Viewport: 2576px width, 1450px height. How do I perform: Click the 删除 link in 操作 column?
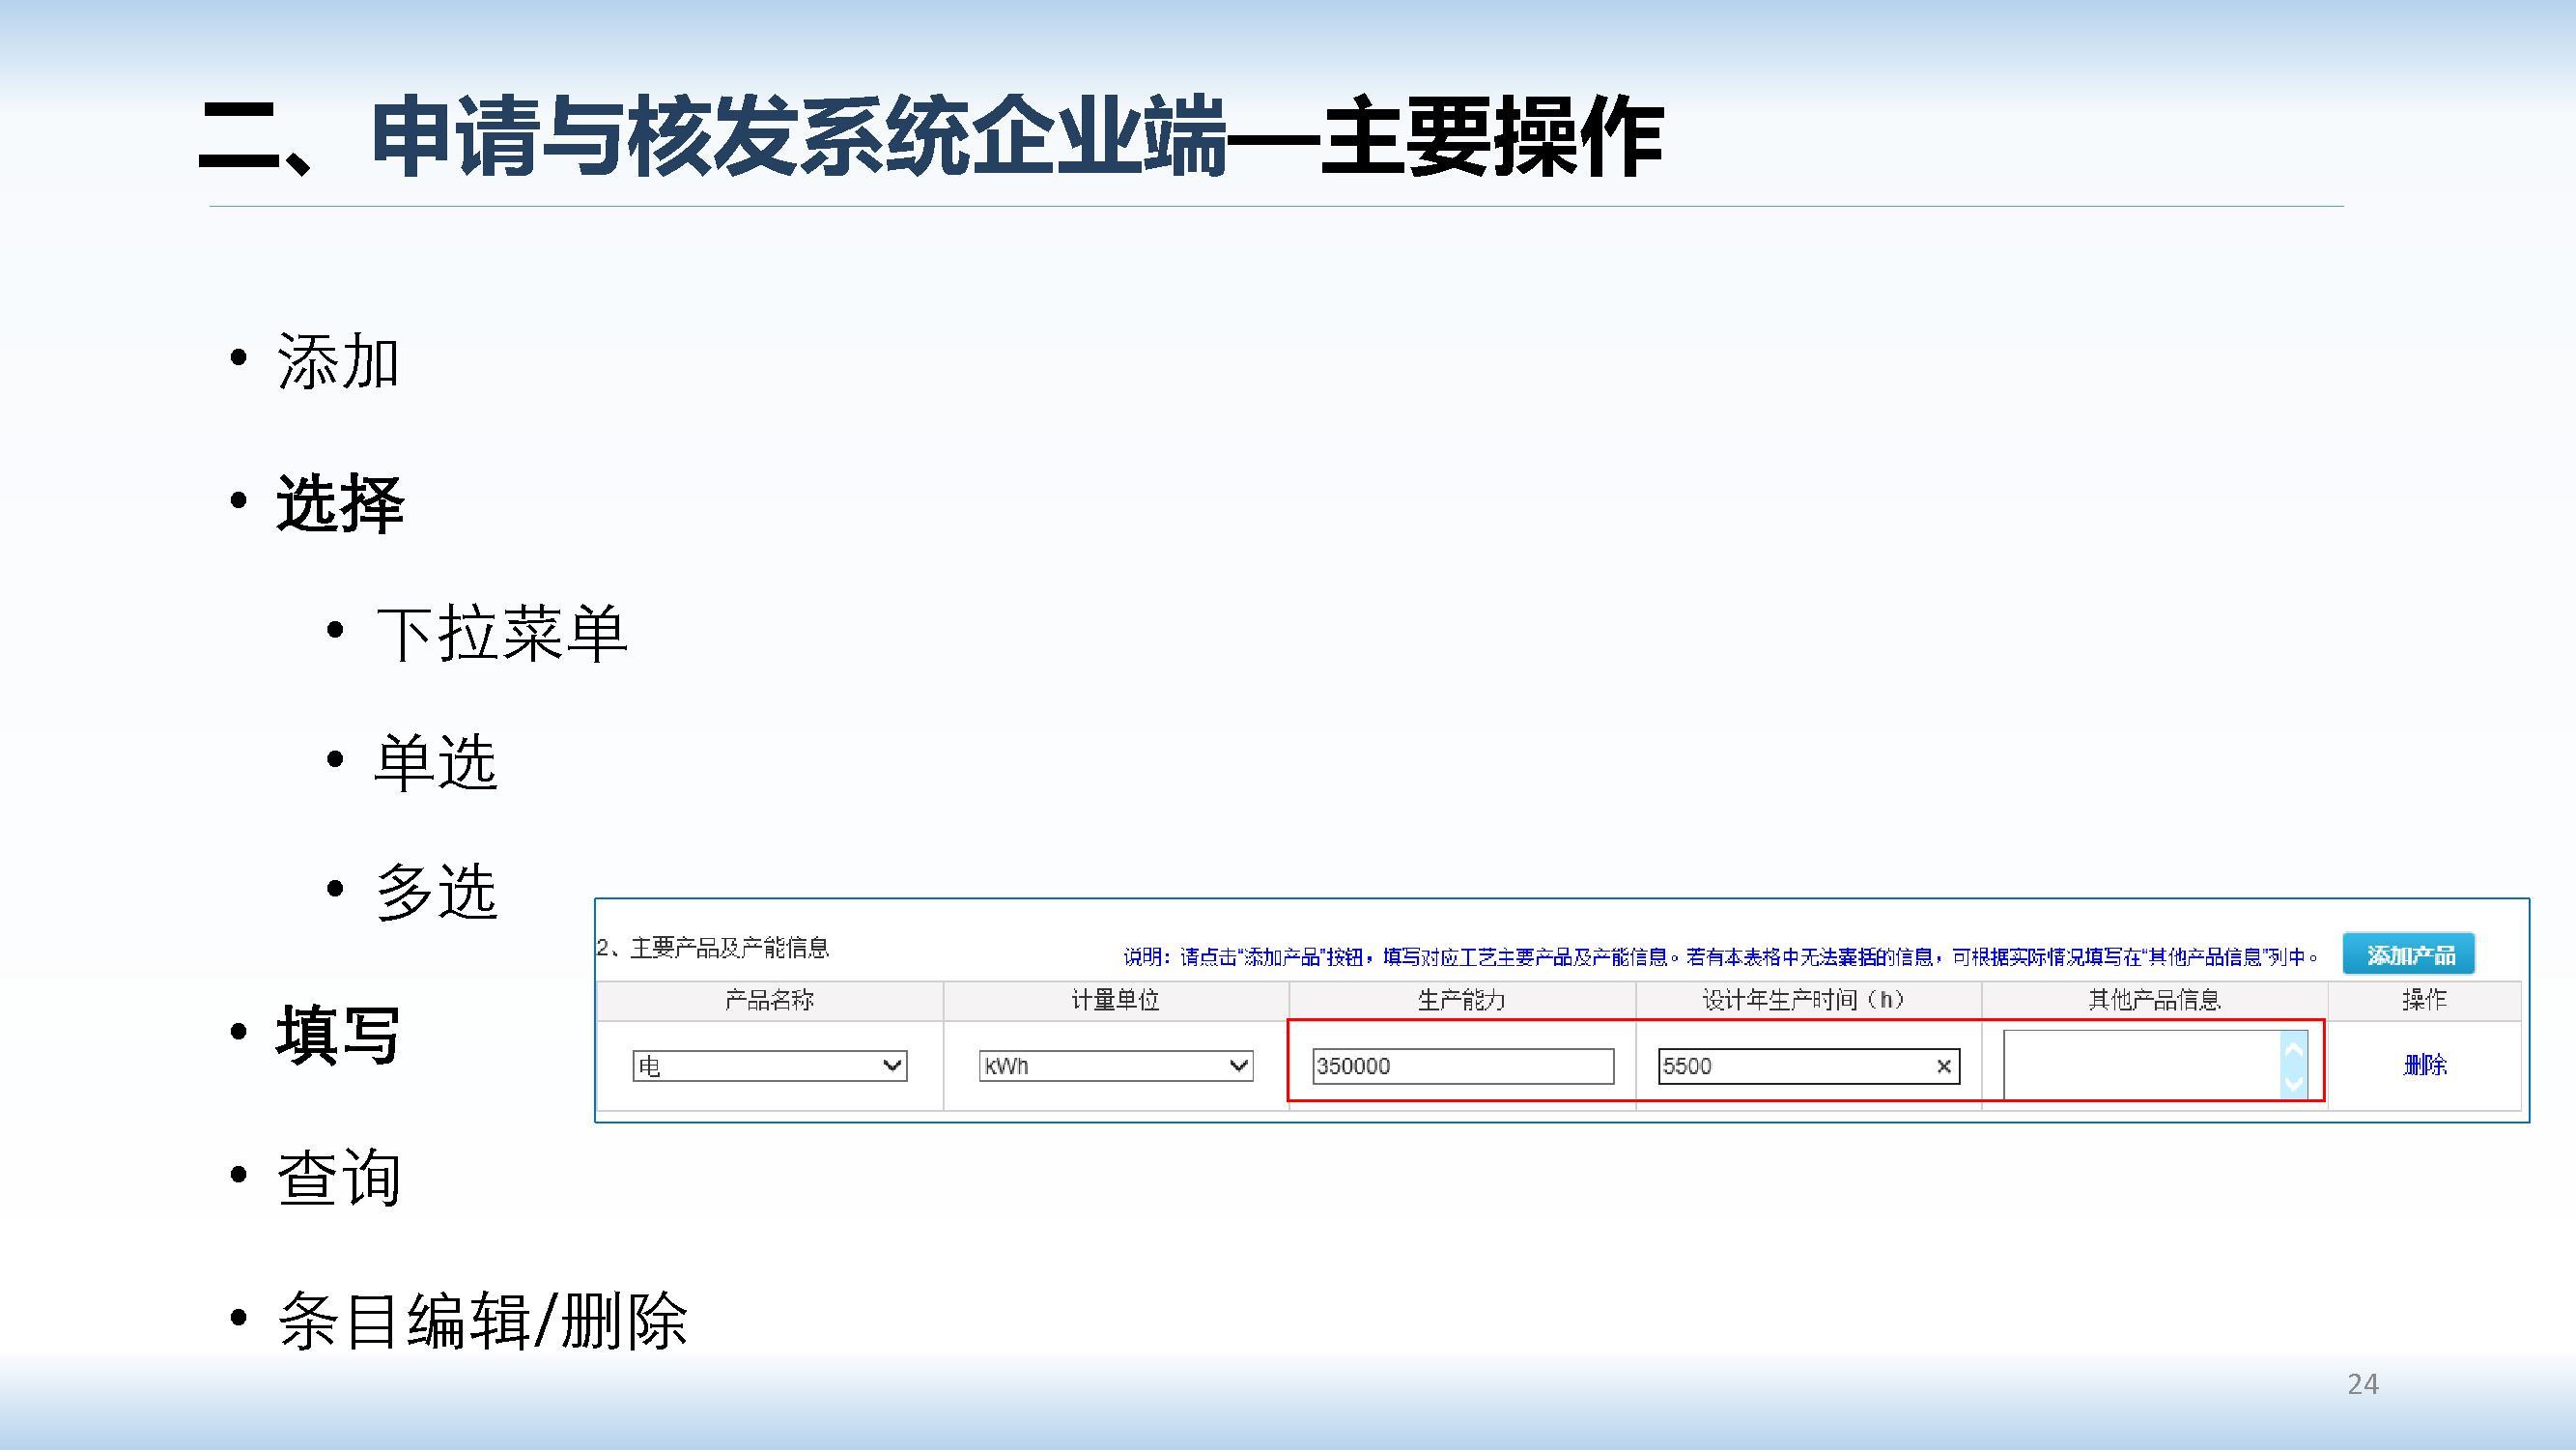(x=2424, y=1065)
